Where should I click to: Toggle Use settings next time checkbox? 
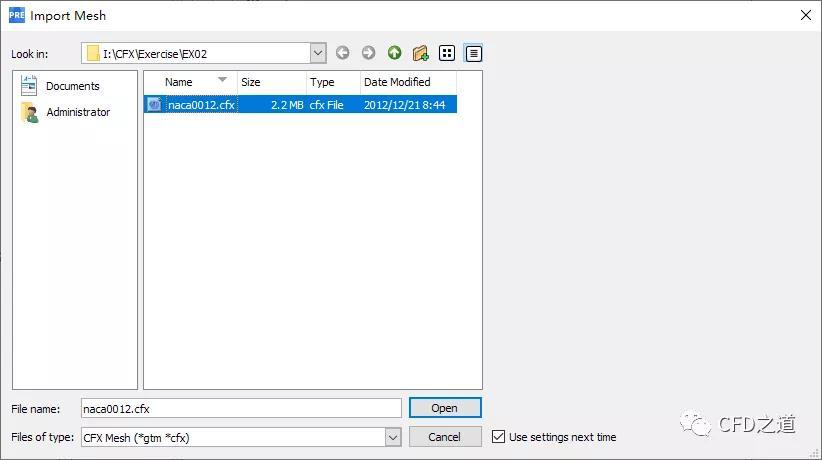(499, 436)
